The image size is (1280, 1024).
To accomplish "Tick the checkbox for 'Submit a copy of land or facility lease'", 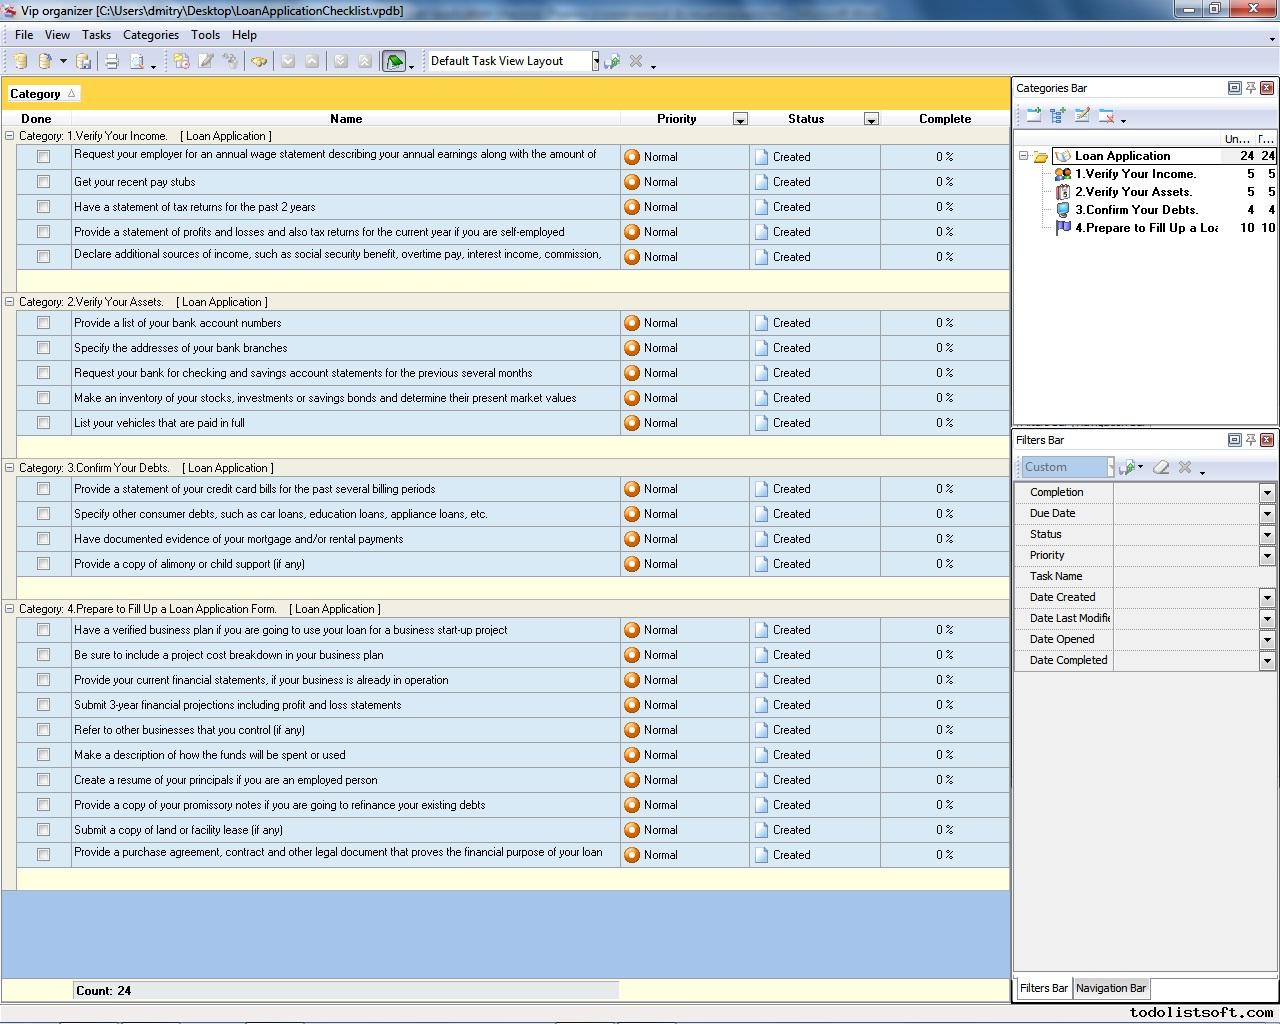I will [x=43, y=830].
